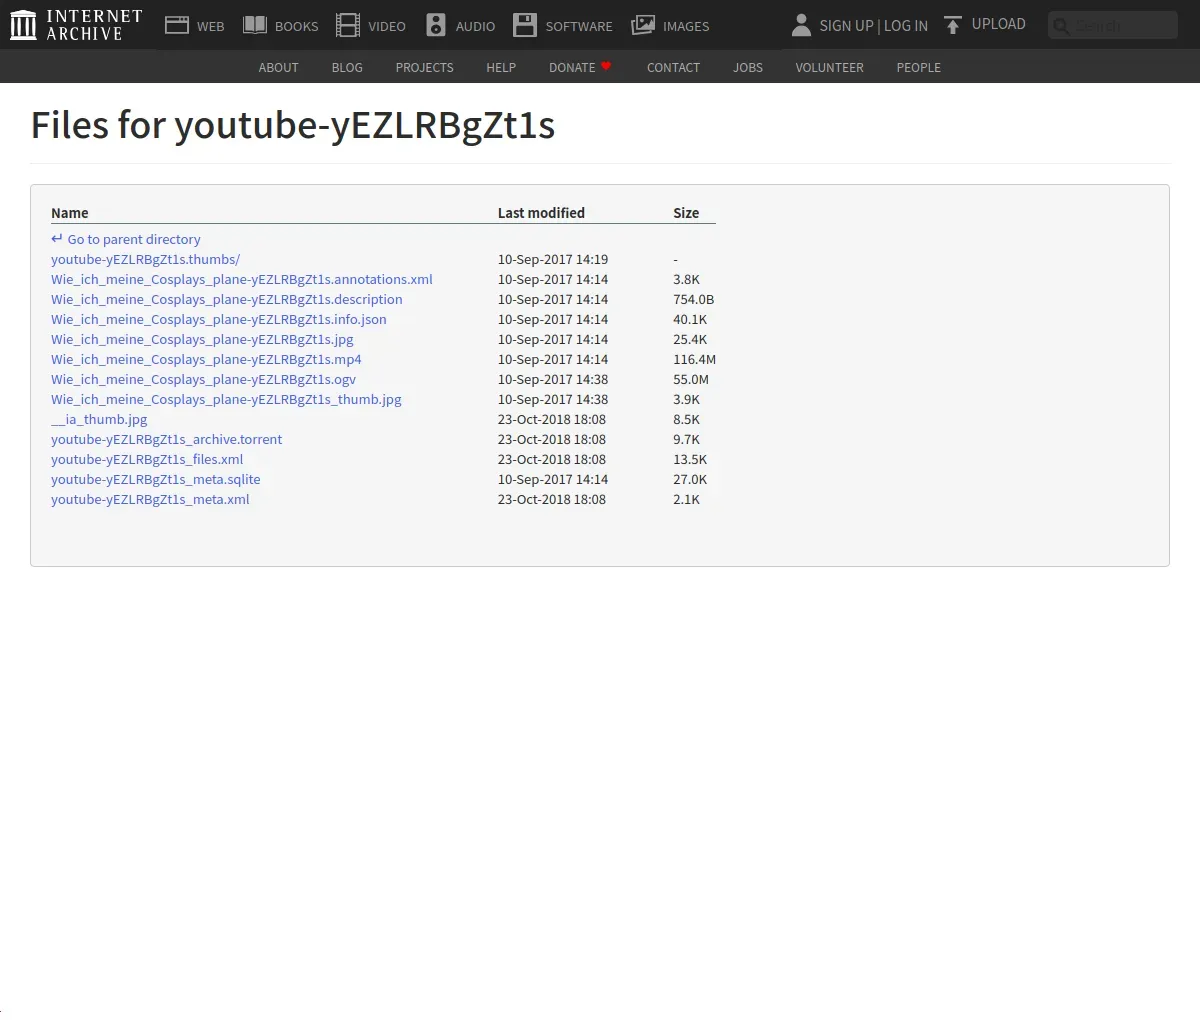Open the _thumb.jpg file link
This screenshot has width=1200, height=1020.
point(226,399)
